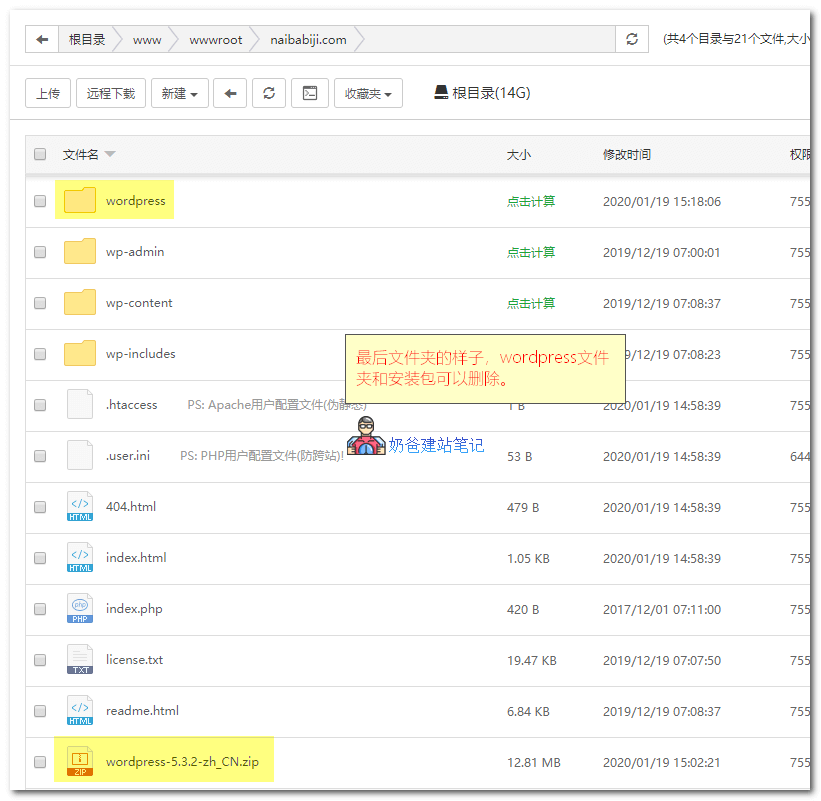Screen dimensions: 821x801
Task: Click the back arrow in the path bar
Action: (x=42, y=40)
